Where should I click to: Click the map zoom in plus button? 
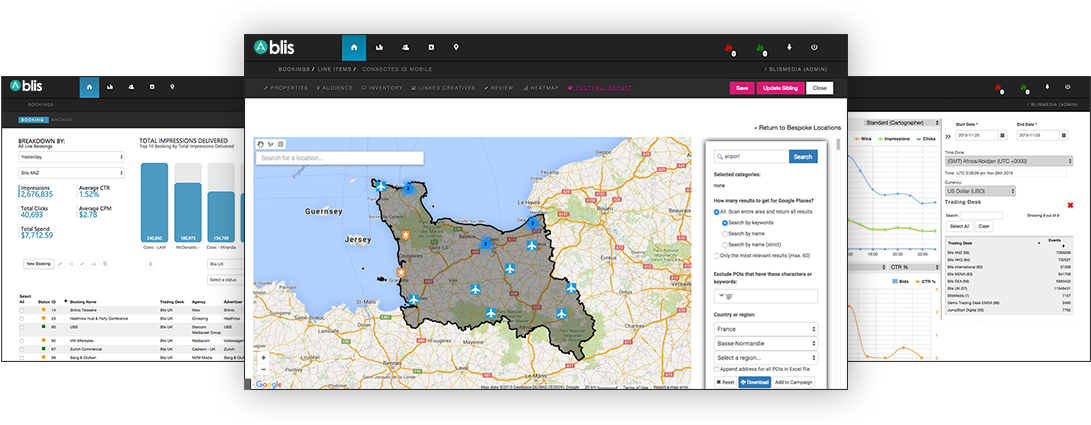coord(263,357)
